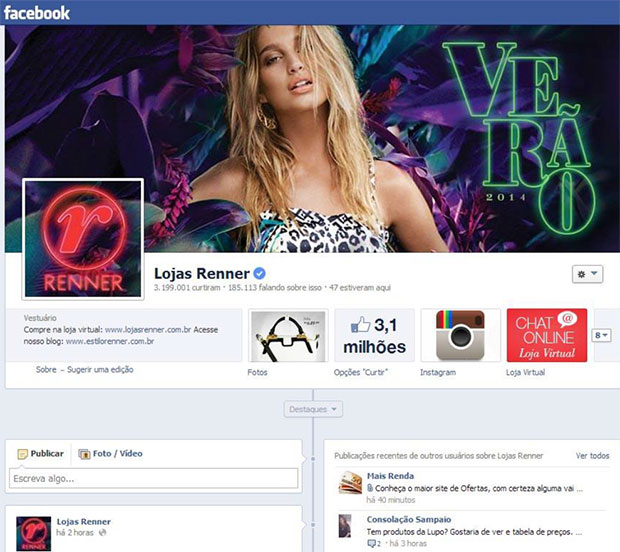Click the há 2 horas timestamp
620x552 pixels.
(x=75, y=533)
